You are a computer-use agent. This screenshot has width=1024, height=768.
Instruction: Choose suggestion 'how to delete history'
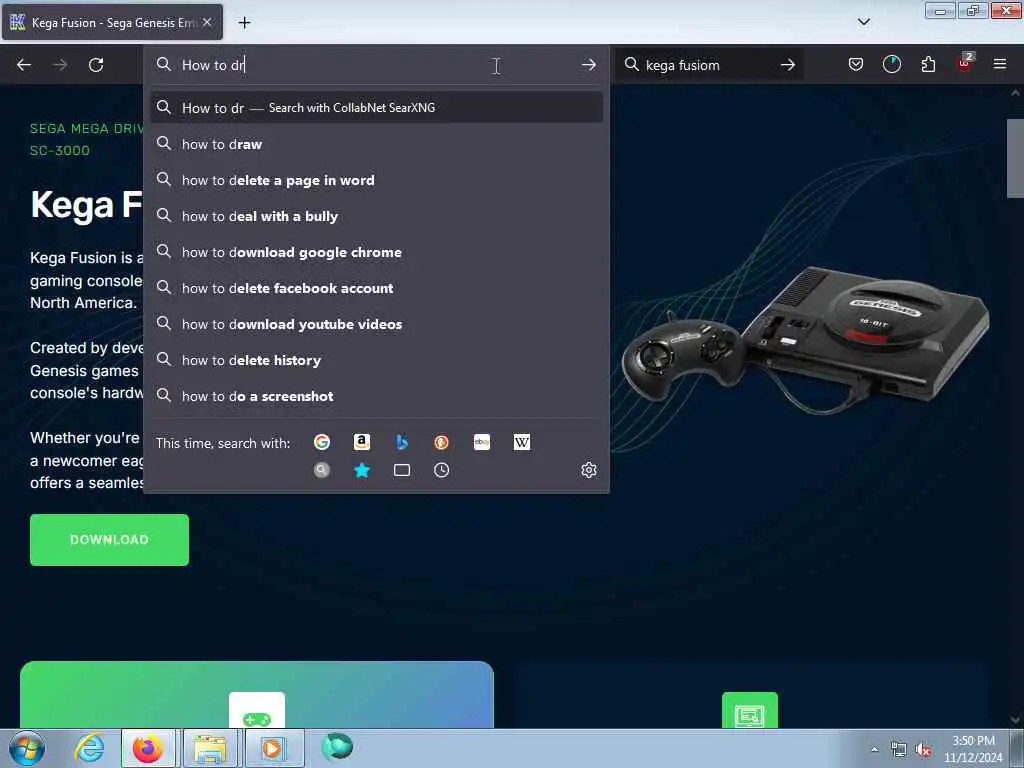[377, 360]
